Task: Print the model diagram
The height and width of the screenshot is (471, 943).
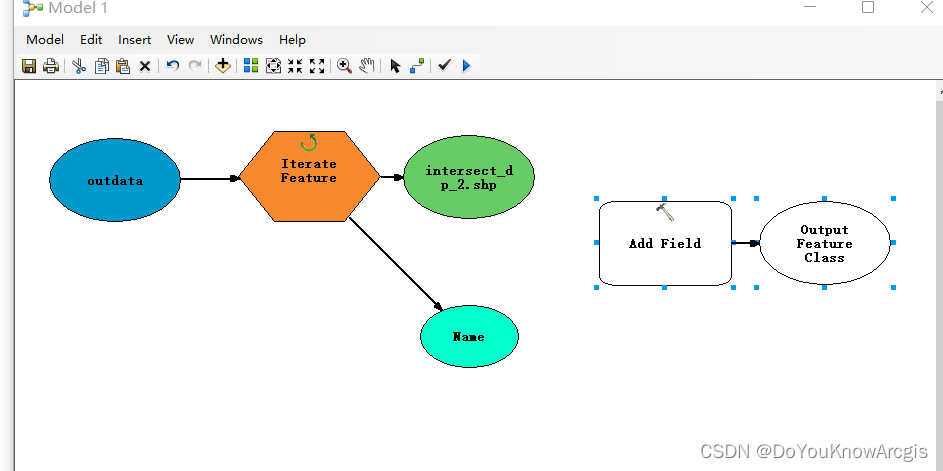Action: click(x=51, y=66)
